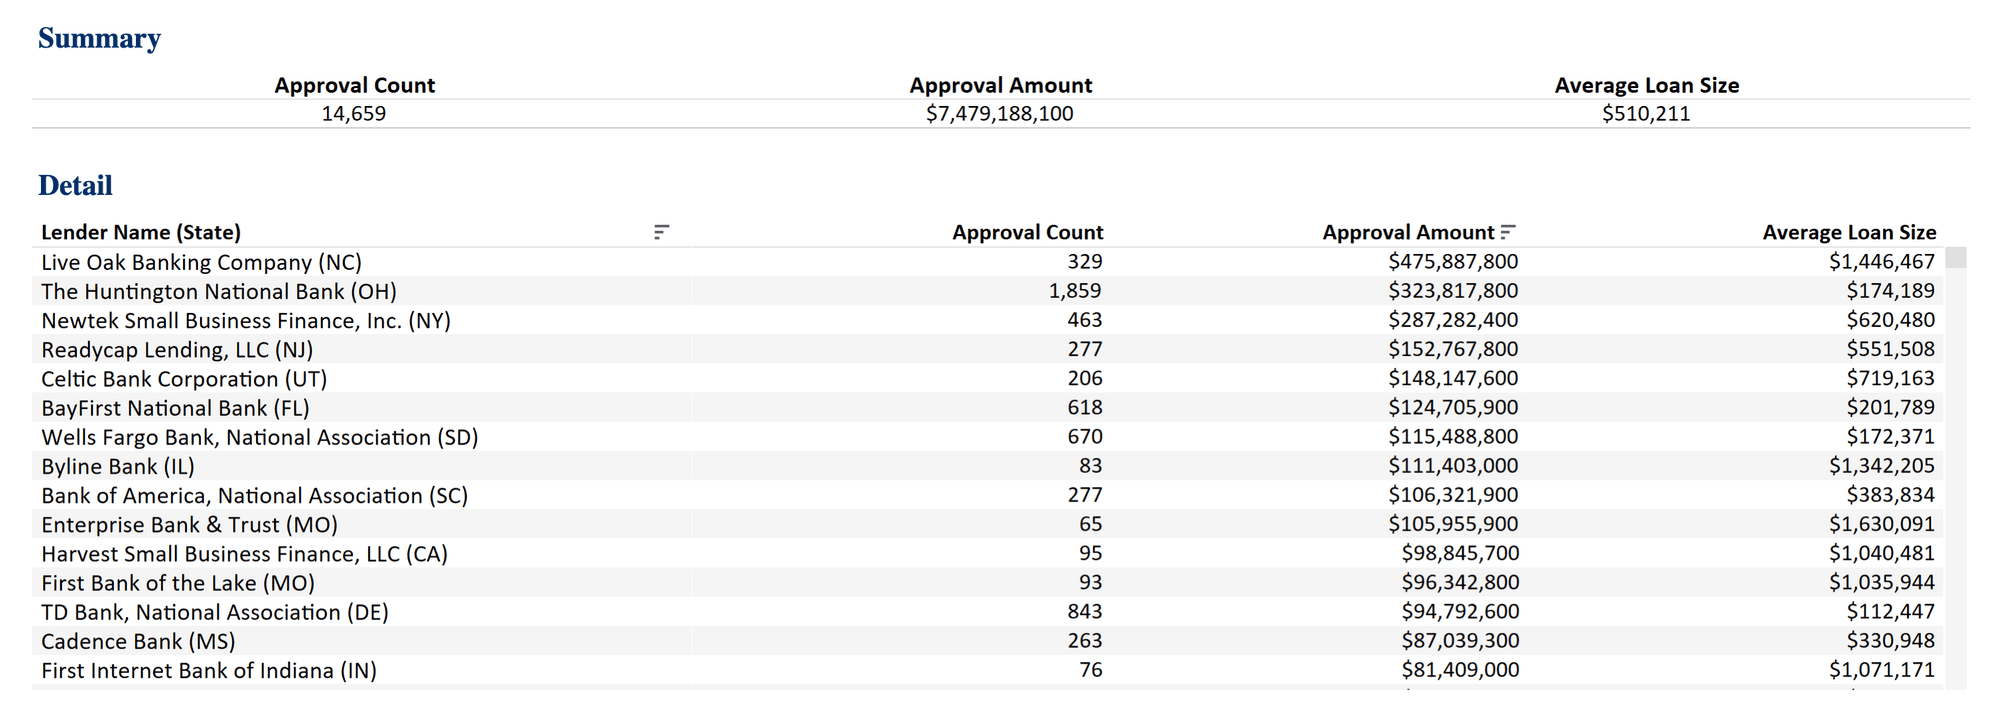Image resolution: width=2000 pixels, height=701 pixels.
Task: Click approval amount $87,039,300
Action: (x=1460, y=640)
